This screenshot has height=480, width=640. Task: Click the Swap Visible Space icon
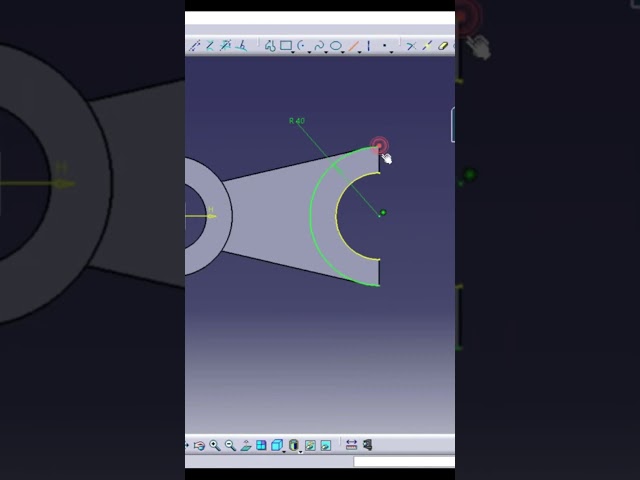pos(326,445)
